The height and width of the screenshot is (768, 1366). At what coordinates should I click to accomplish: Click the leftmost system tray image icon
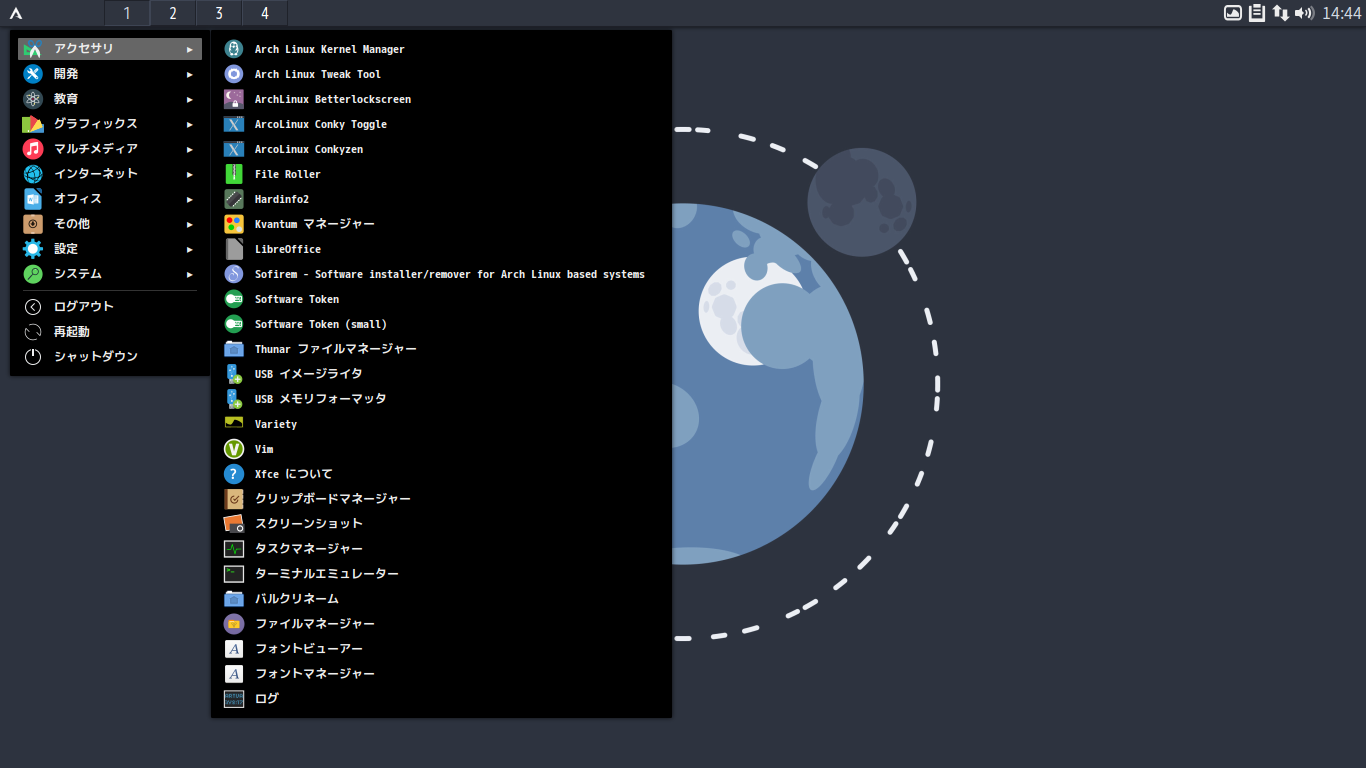coord(1233,13)
